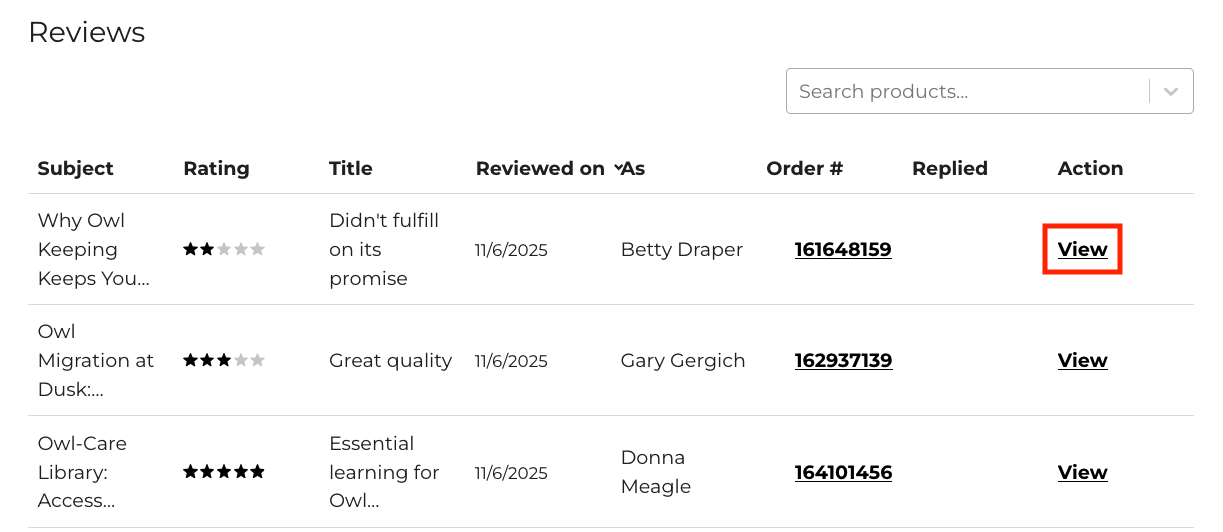Click the Order # column header
Screen dimensions: 1223x532
tap(804, 168)
